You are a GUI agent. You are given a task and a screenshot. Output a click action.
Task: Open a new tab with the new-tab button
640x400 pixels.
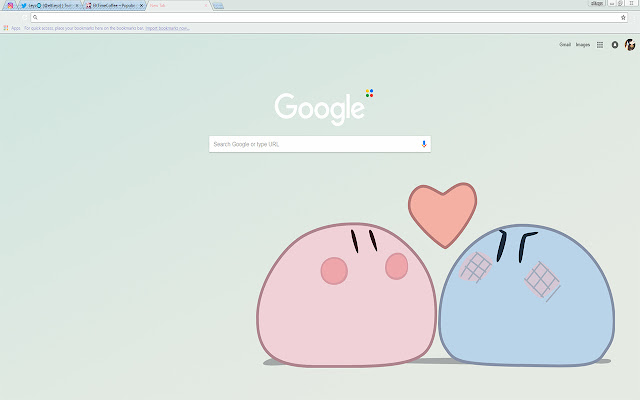point(218,6)
